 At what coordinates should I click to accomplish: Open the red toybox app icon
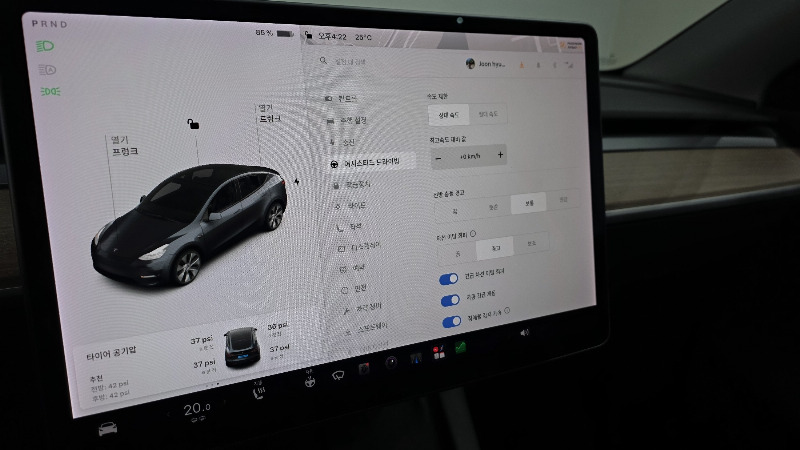438,352
